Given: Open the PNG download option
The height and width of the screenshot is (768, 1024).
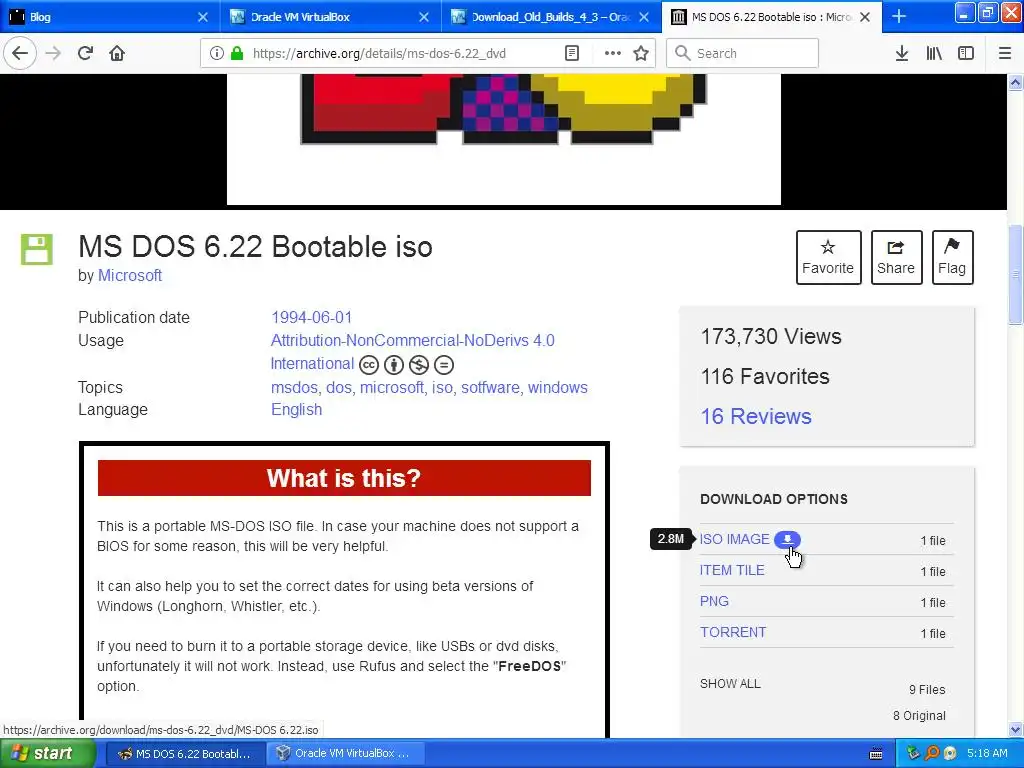Looking at the screenshot, I should [714, 601].
